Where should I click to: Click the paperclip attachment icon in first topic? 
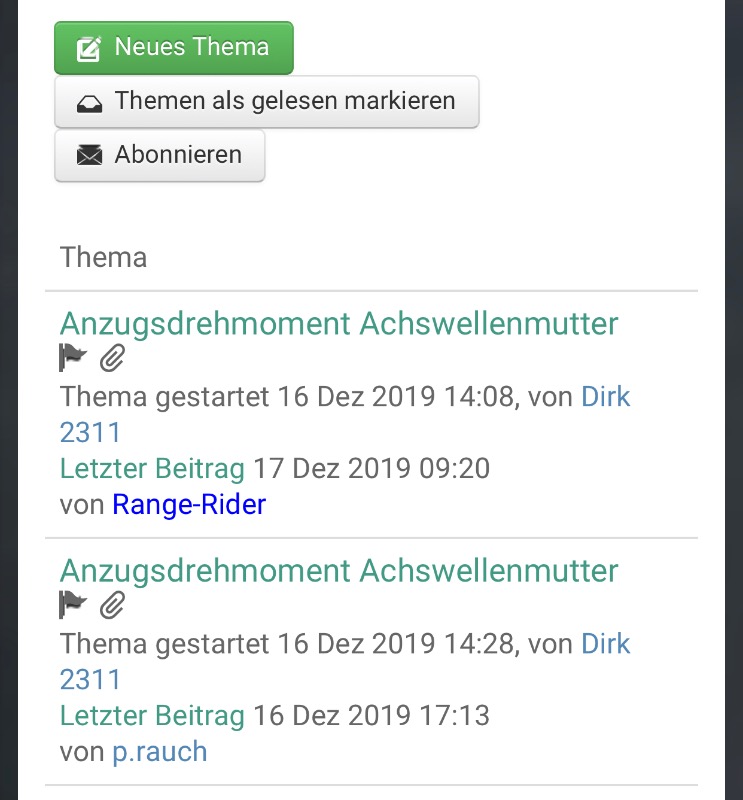point(112,357)
